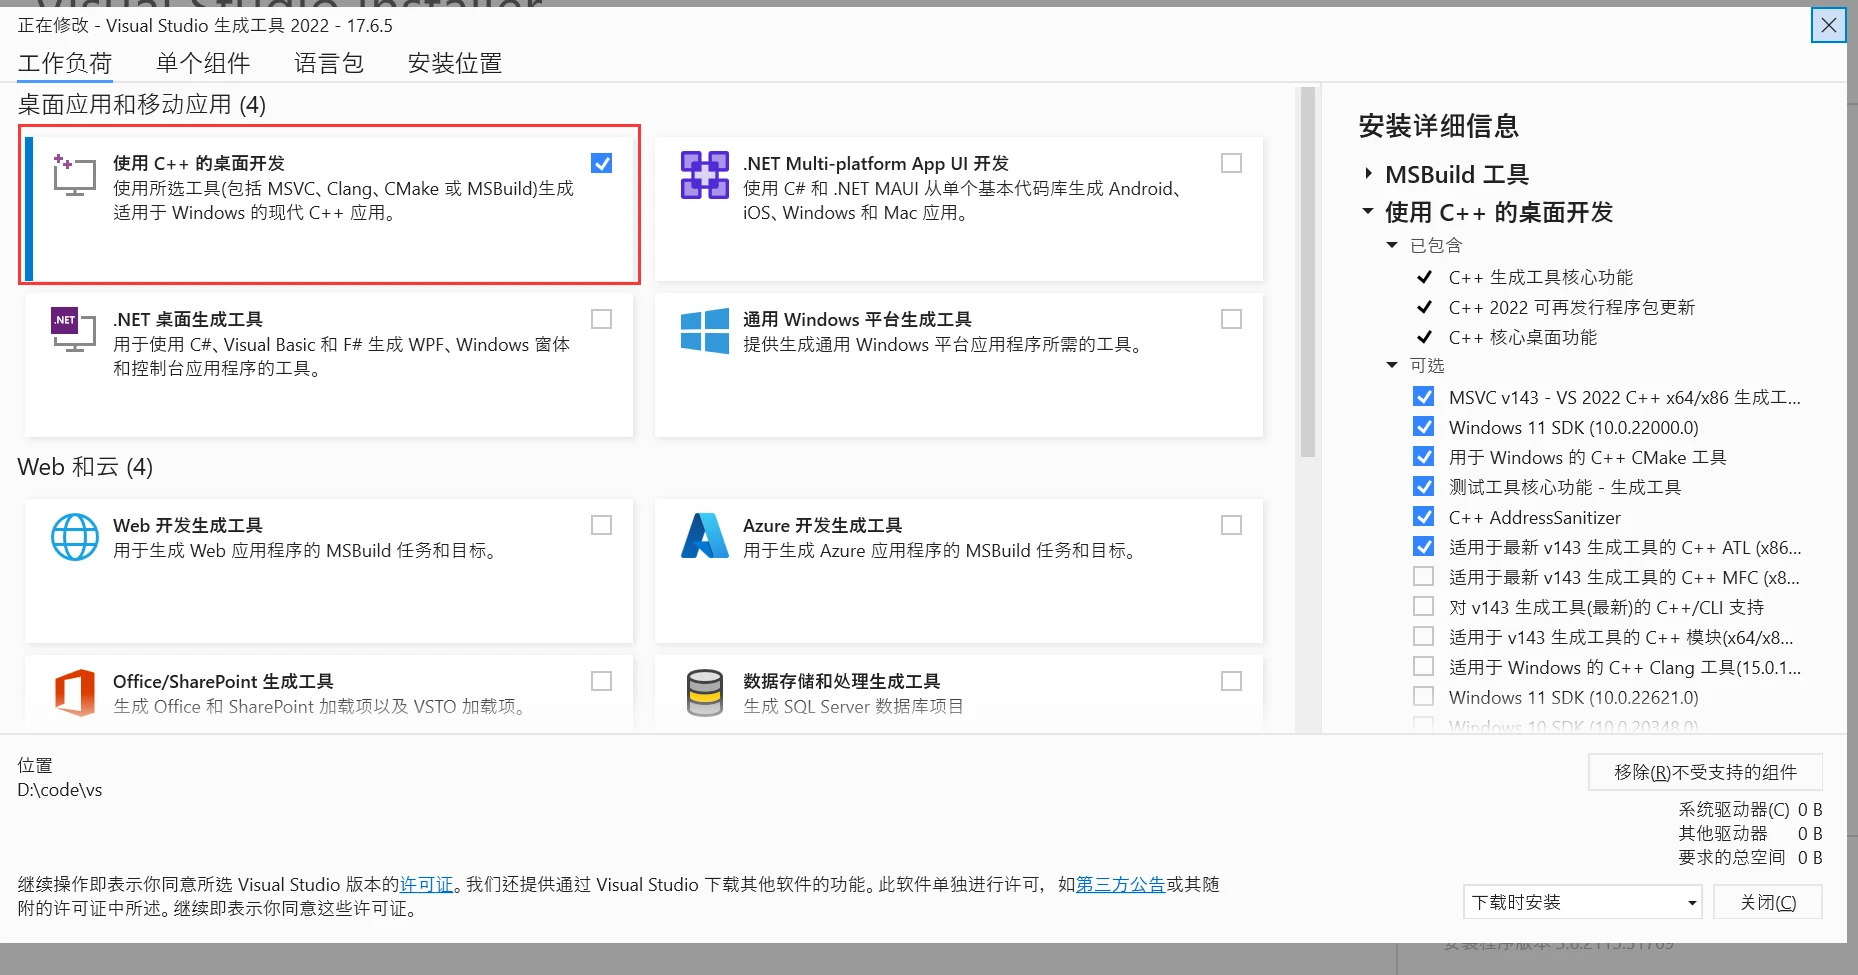Open the 下载时安装 install mode dropdown
Screen dimensions: 1858x975
(x=1582, y=902)
